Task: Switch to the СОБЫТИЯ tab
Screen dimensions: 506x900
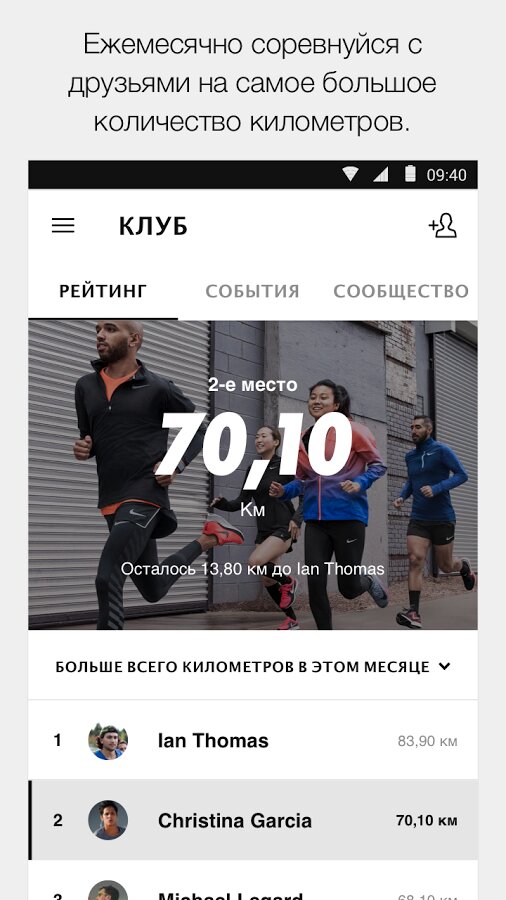Action: pos(252,291)
